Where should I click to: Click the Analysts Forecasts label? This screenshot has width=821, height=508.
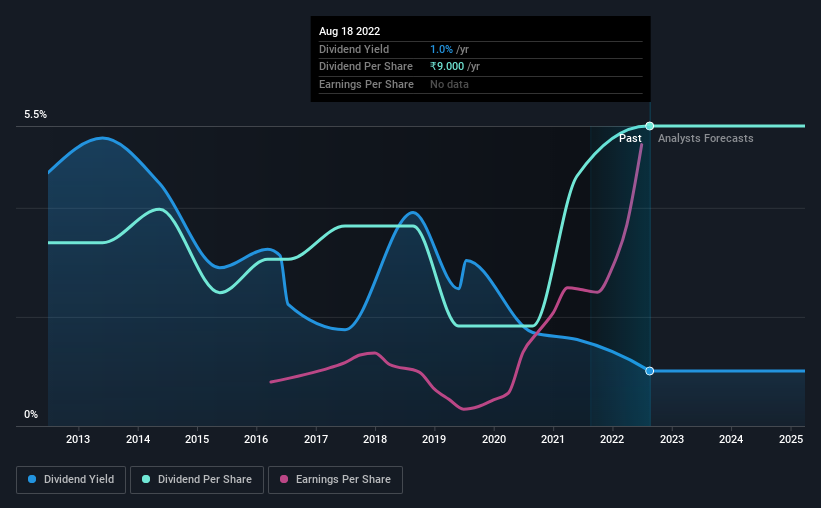pyautogui.click(x=706, y=138)
